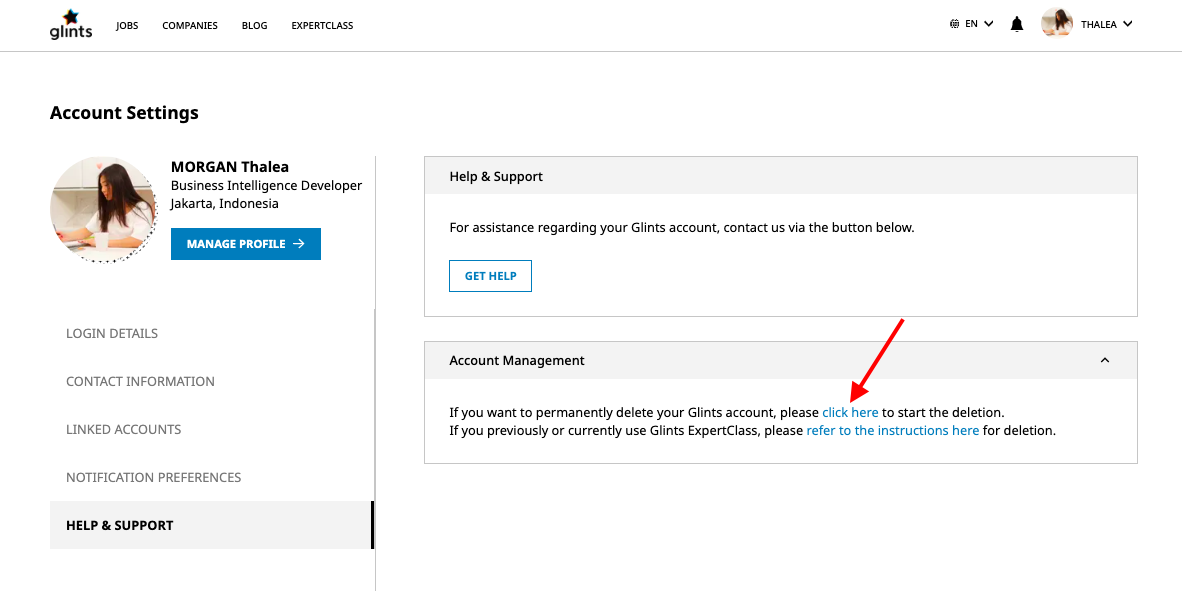This screenshot has width=1182, height=591.
Task: Open BLOG in the top navigation
Action: click(x=255, y=26)
